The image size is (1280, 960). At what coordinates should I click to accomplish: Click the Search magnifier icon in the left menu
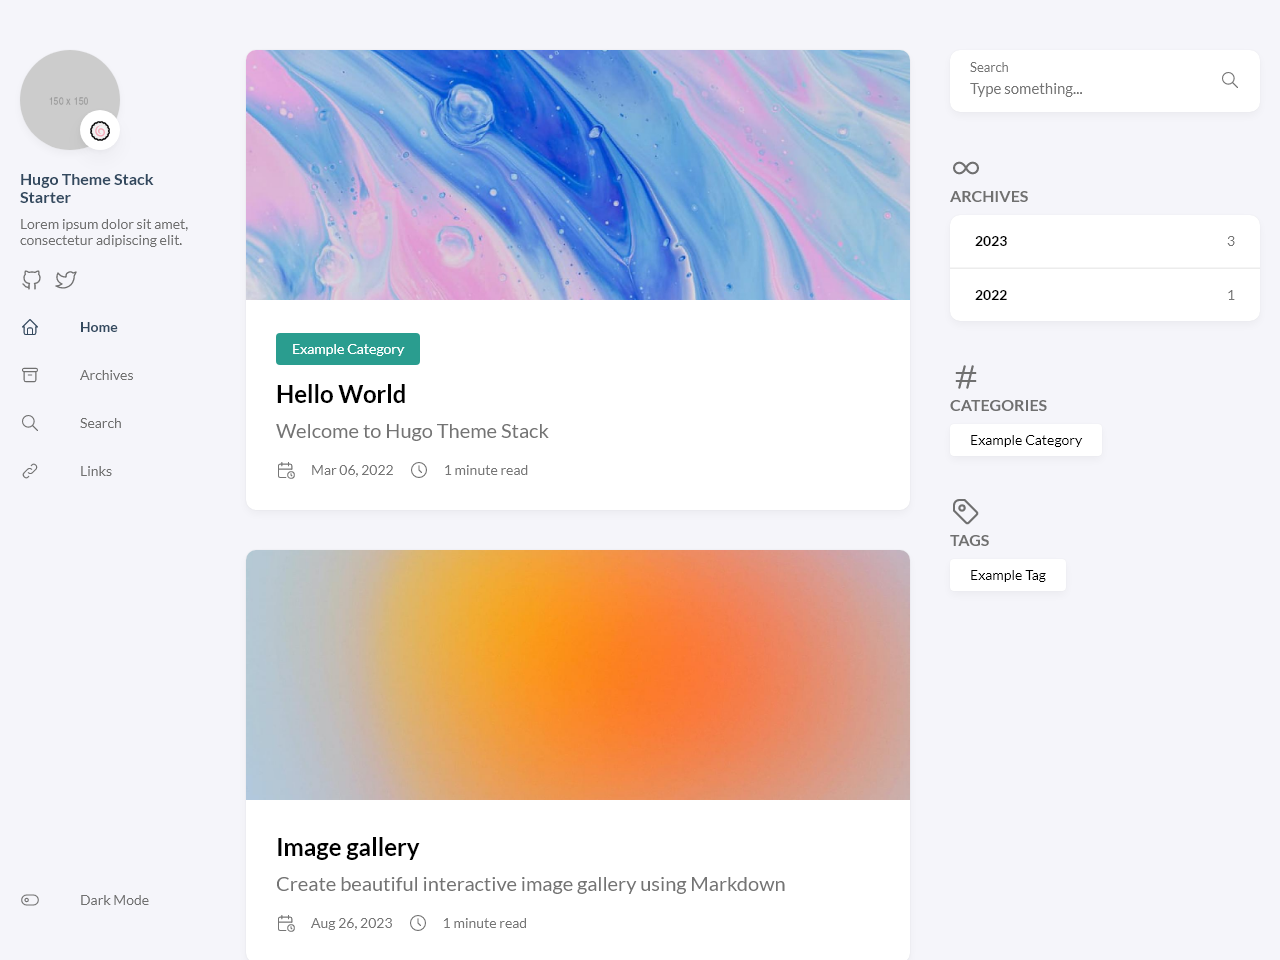pyautogui.click(x=30, y=423)
